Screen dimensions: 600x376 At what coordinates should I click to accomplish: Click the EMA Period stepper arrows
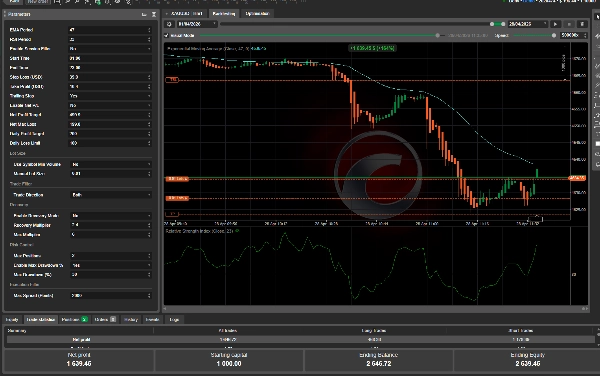pos(149,30)
